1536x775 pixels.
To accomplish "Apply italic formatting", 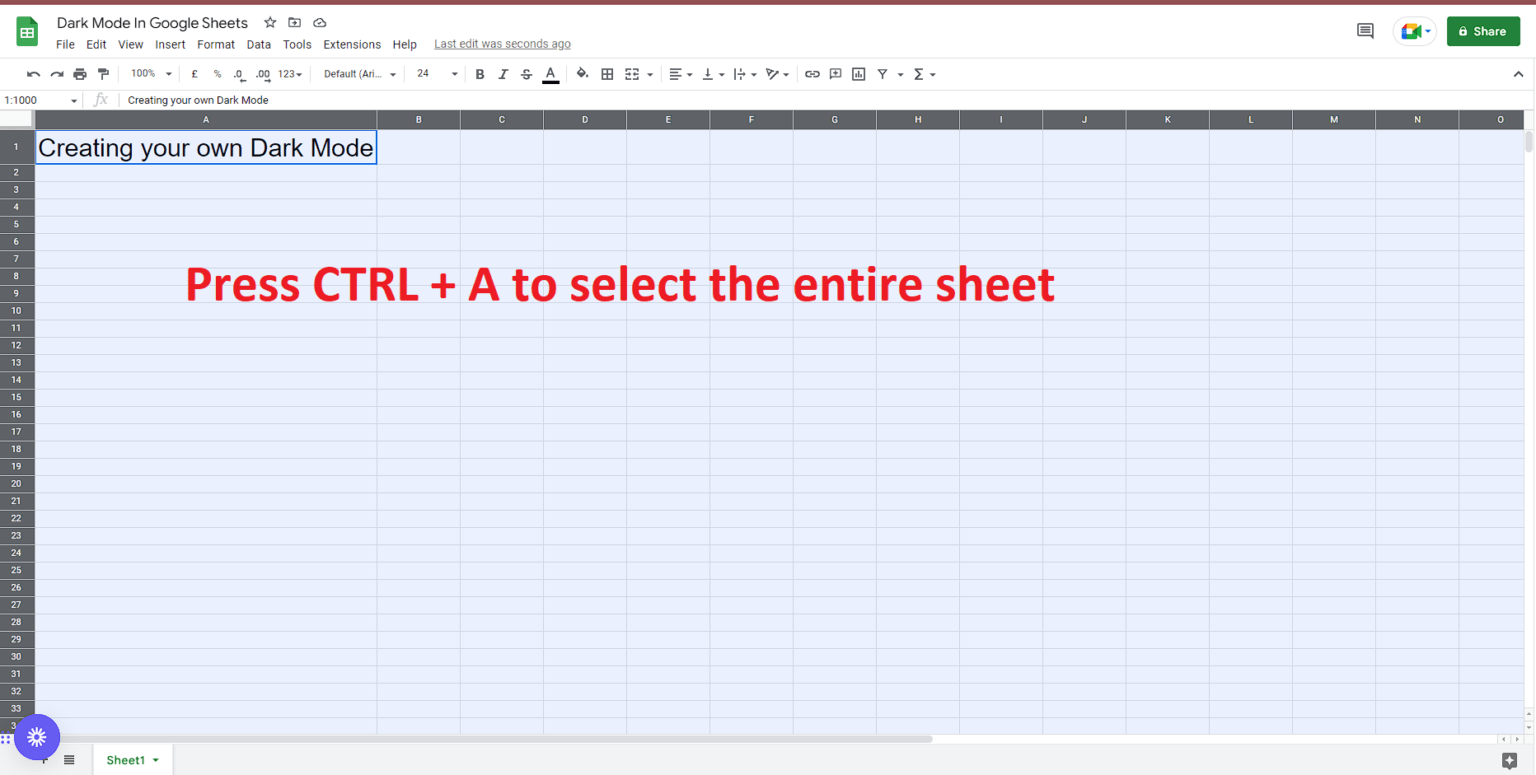I will (503, 74).
